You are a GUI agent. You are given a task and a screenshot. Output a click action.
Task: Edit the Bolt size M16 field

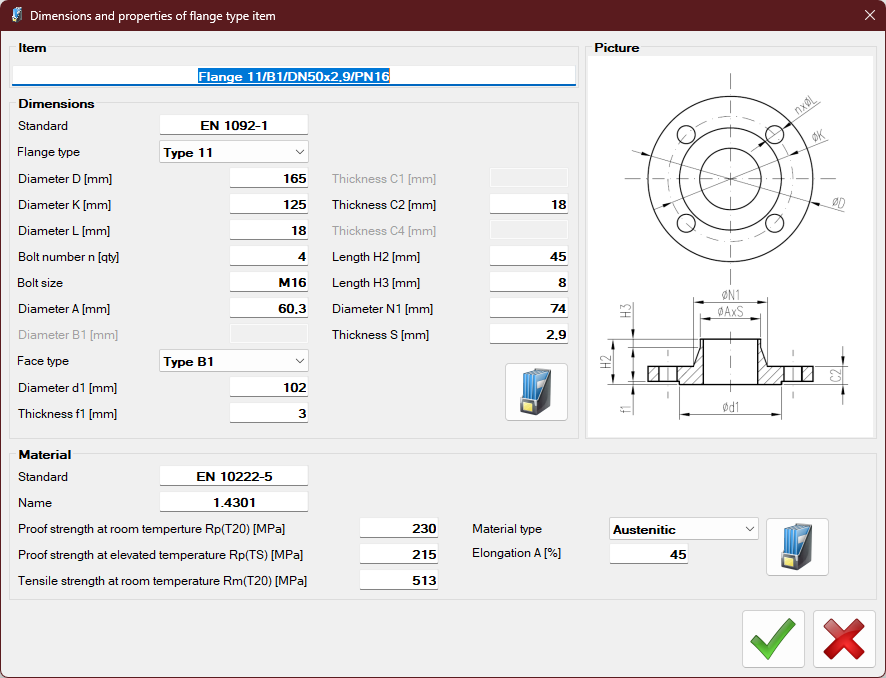pos(269,283)
